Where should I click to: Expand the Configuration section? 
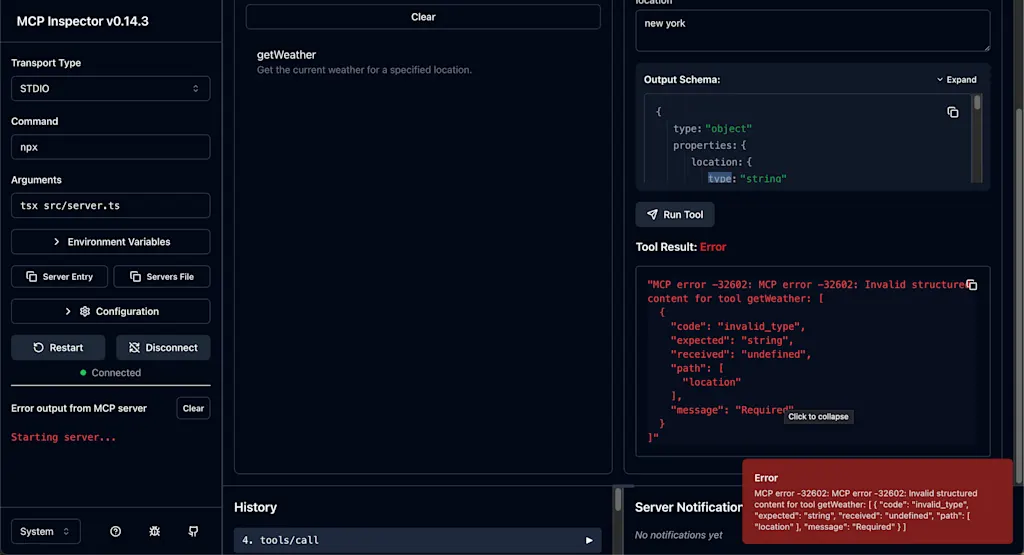(110, 312)
